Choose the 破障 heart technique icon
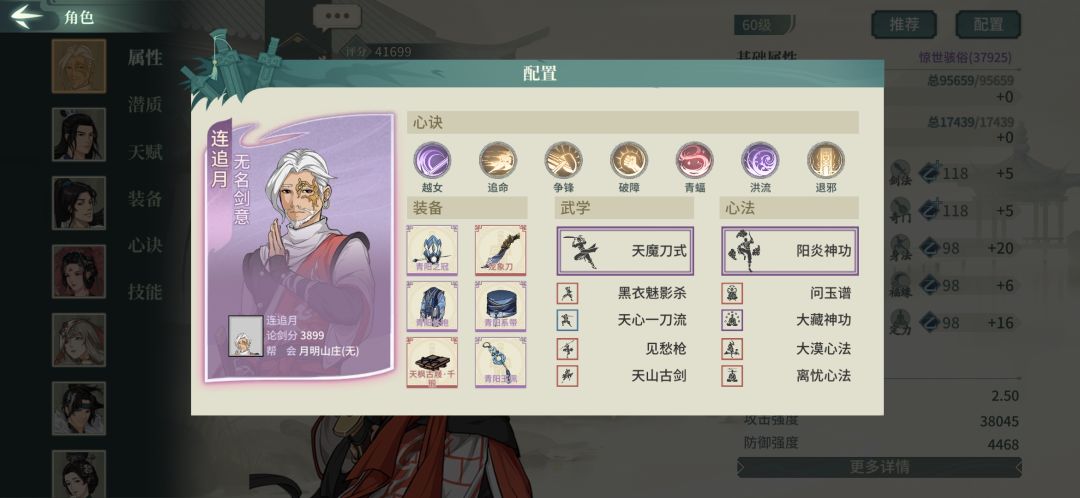This screenshot has width=1080, height=498. (629, 160)
